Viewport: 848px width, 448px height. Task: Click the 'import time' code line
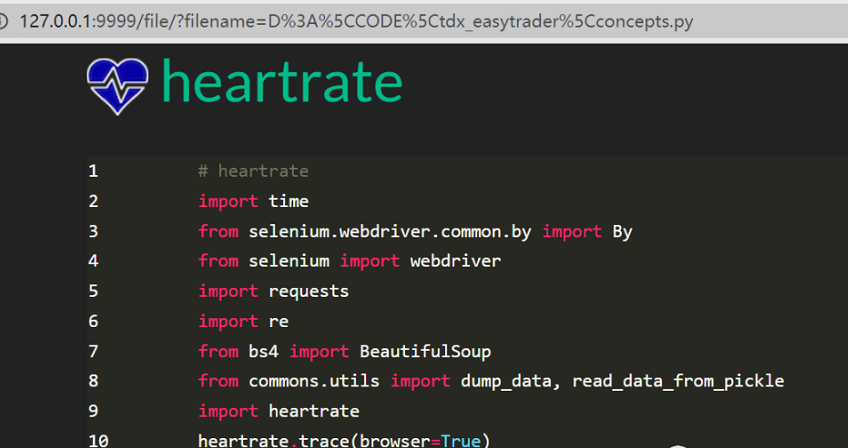click(x=253, y=201)
